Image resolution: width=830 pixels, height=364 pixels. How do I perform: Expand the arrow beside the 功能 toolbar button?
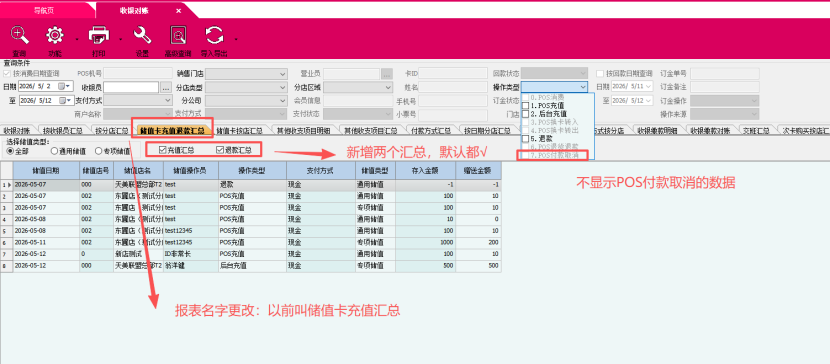point(77,39)
